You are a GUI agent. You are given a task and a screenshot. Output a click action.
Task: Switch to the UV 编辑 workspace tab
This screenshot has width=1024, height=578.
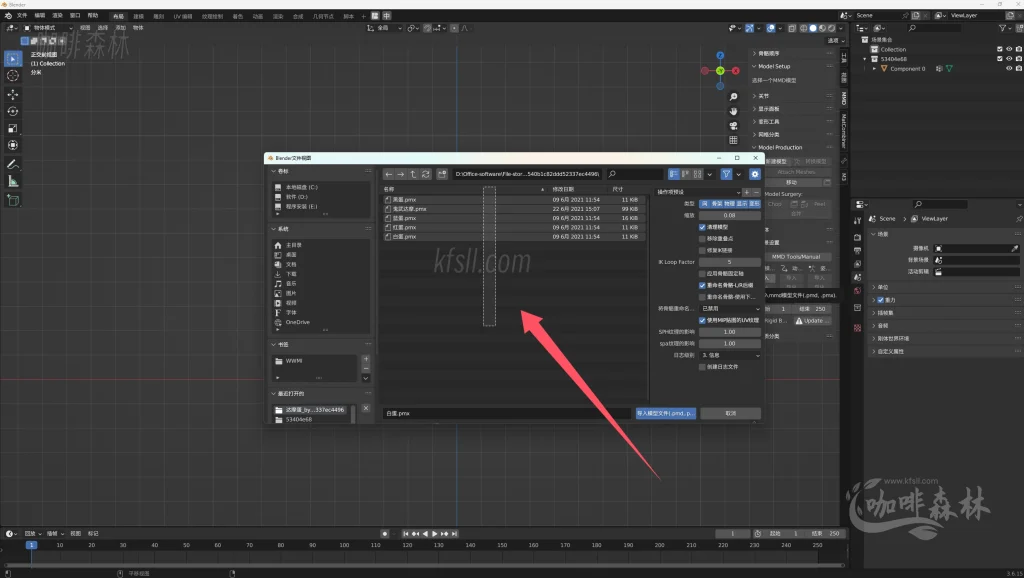[181, 16]
